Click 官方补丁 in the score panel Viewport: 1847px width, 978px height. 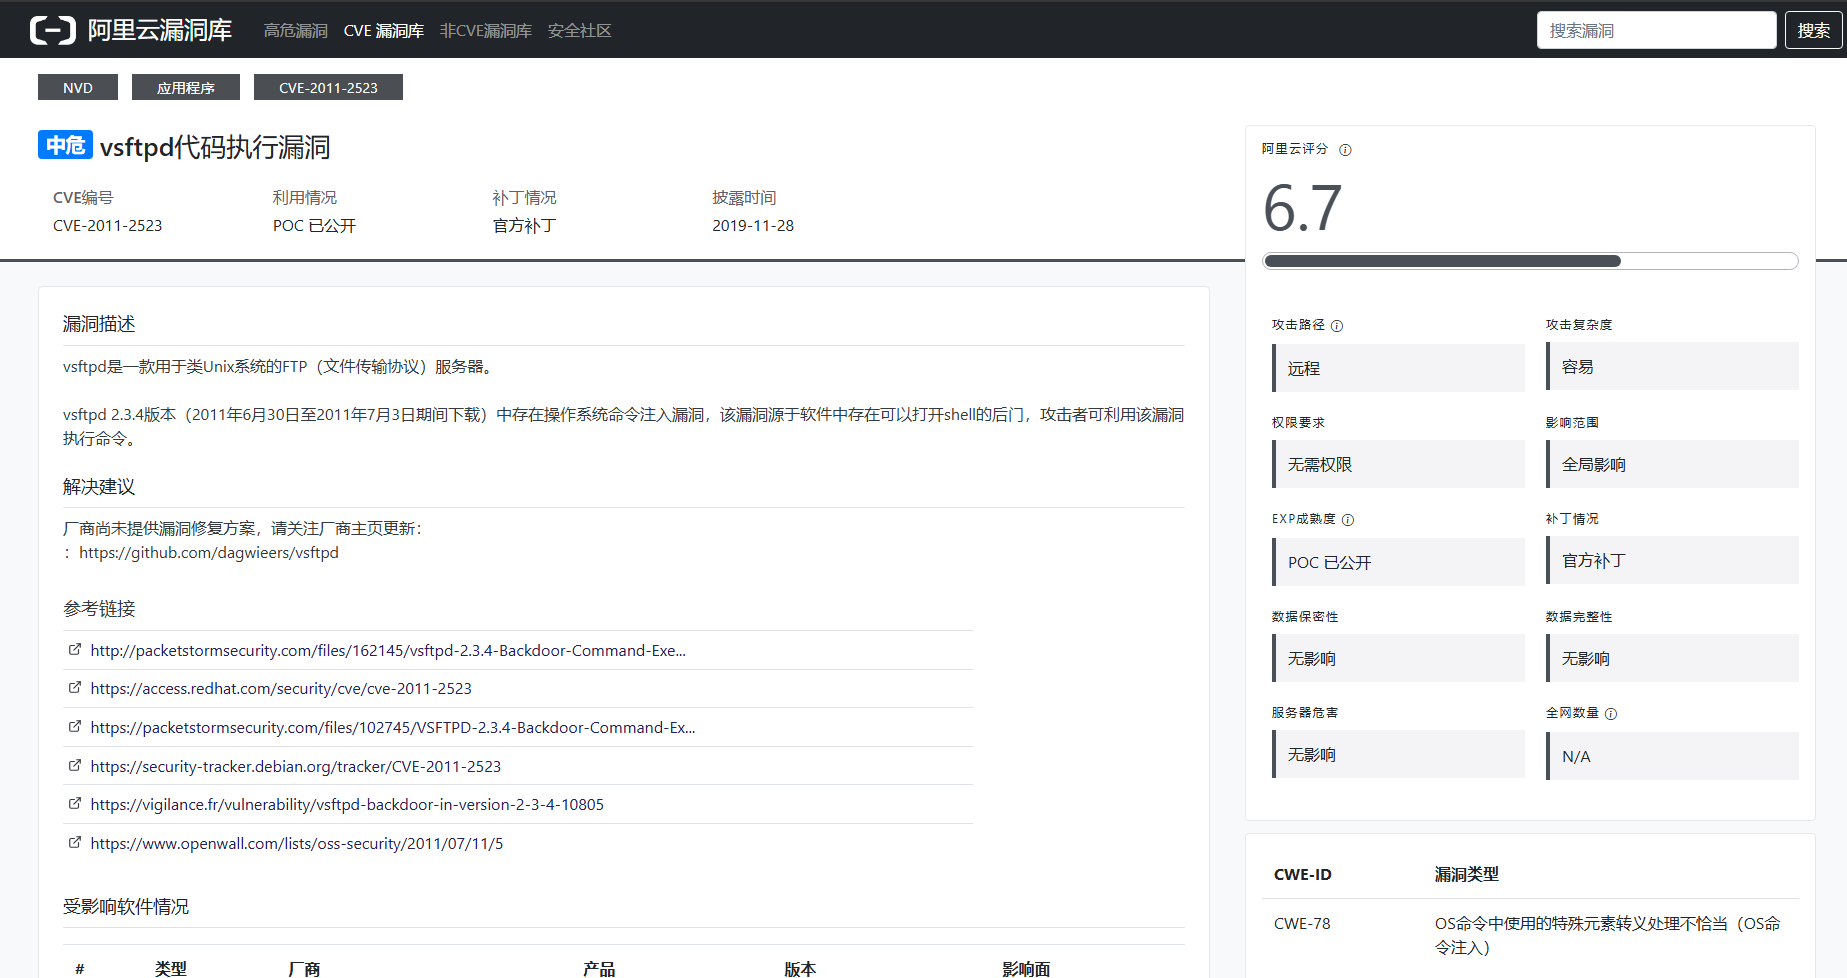[1672, 560]
